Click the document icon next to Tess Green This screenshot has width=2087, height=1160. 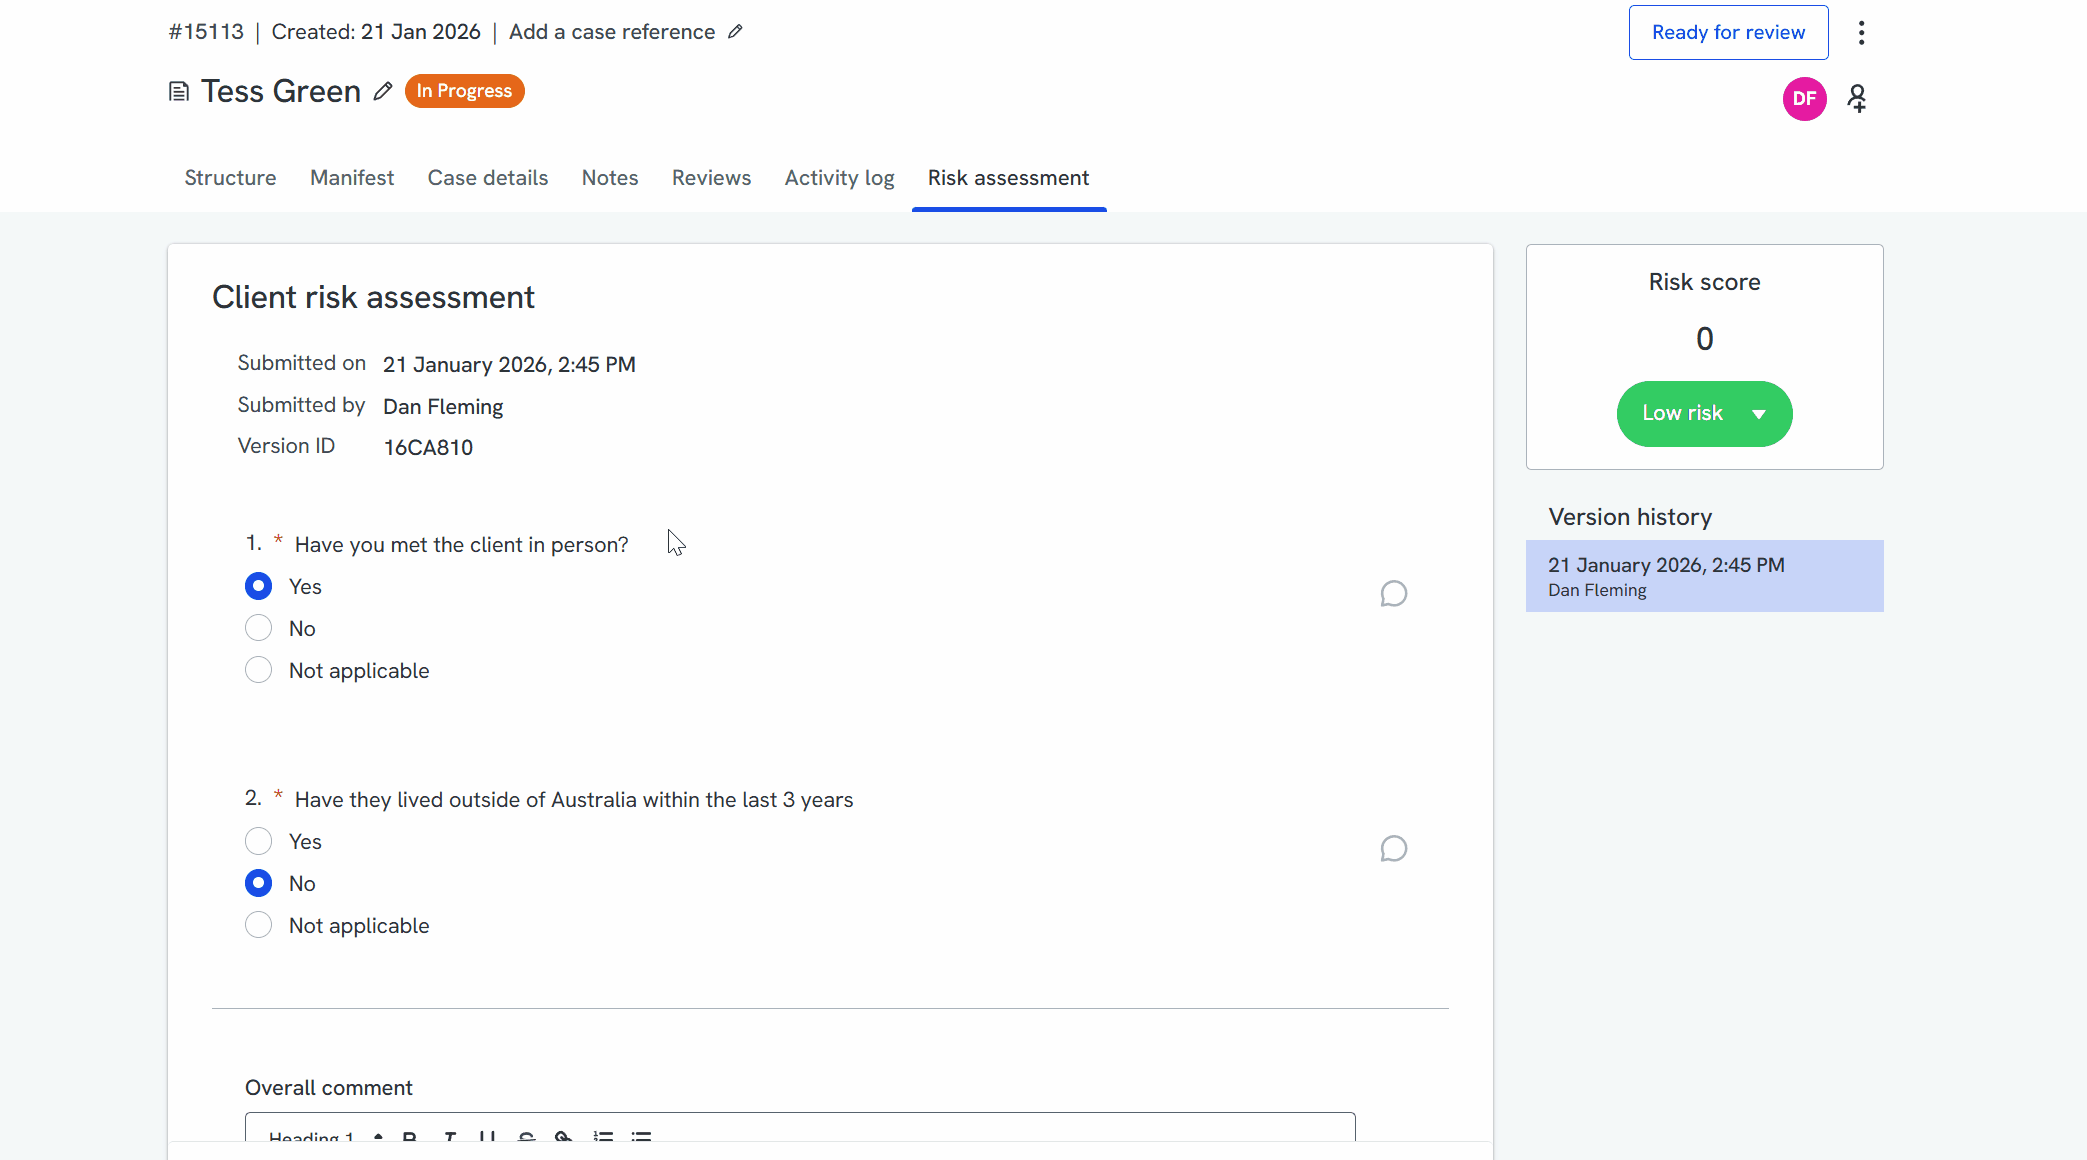click(179, 92)
